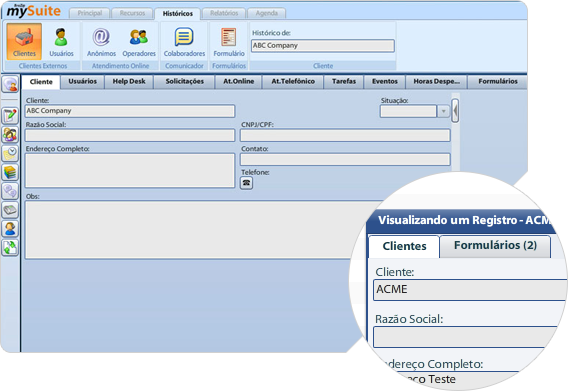
Task: Click the Atendimento Online group label
Action: 120,66
